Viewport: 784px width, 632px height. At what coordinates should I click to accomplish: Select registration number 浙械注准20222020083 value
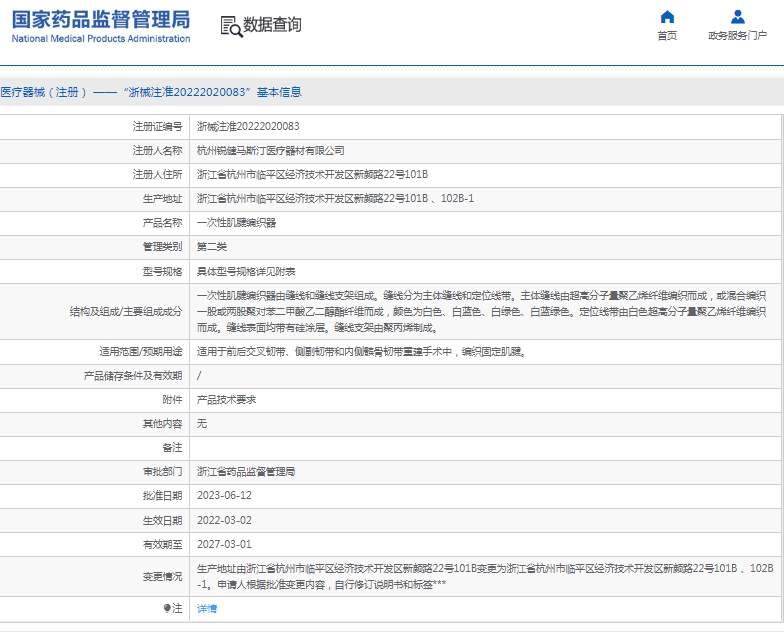point(248,126)
